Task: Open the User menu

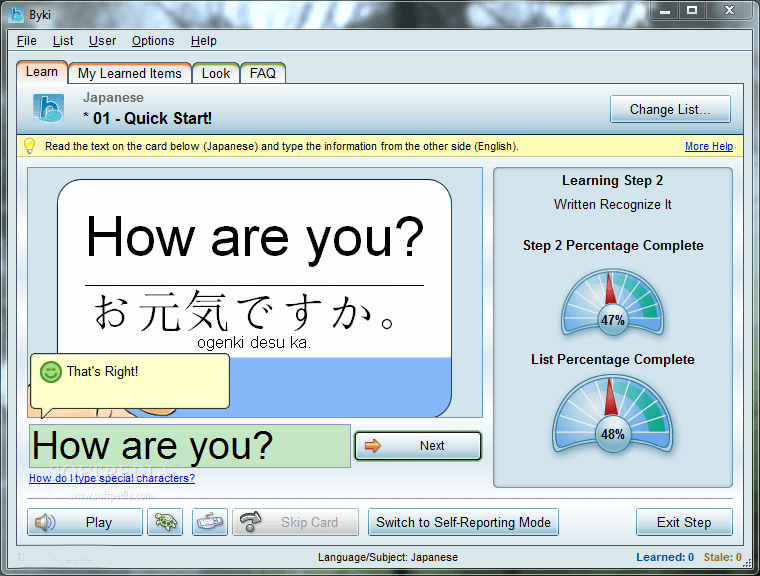Action: [x=102, y=41]
